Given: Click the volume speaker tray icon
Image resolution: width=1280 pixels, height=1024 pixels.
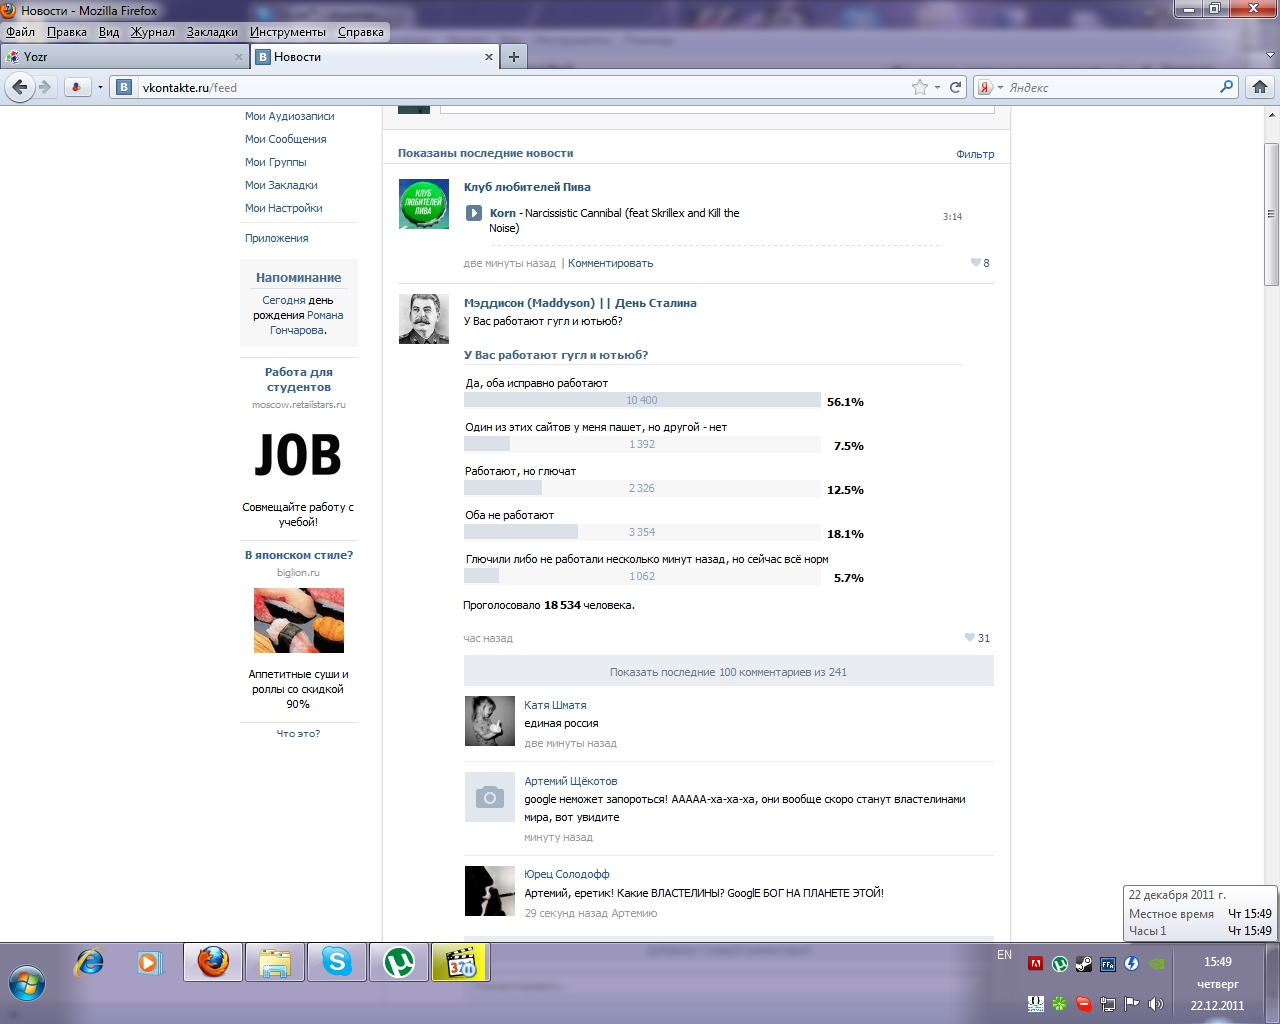Looking at the screenshot, I should pyautogui.click(x=1156, y=1003).
